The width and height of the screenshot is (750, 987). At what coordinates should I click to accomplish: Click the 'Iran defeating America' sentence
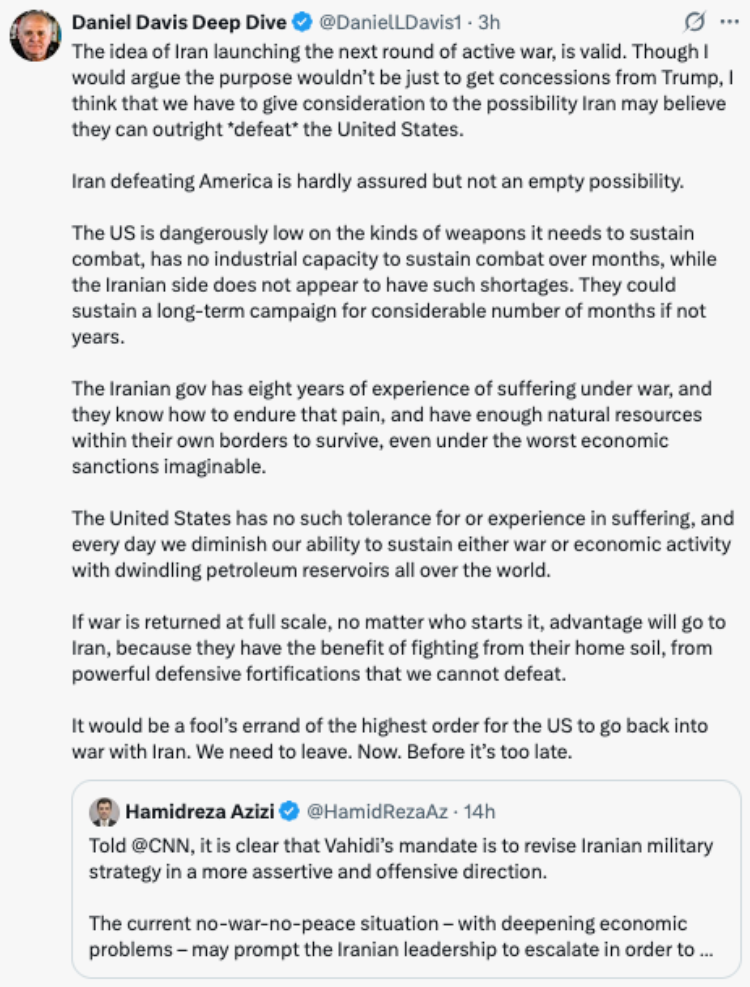pos(377,181)
